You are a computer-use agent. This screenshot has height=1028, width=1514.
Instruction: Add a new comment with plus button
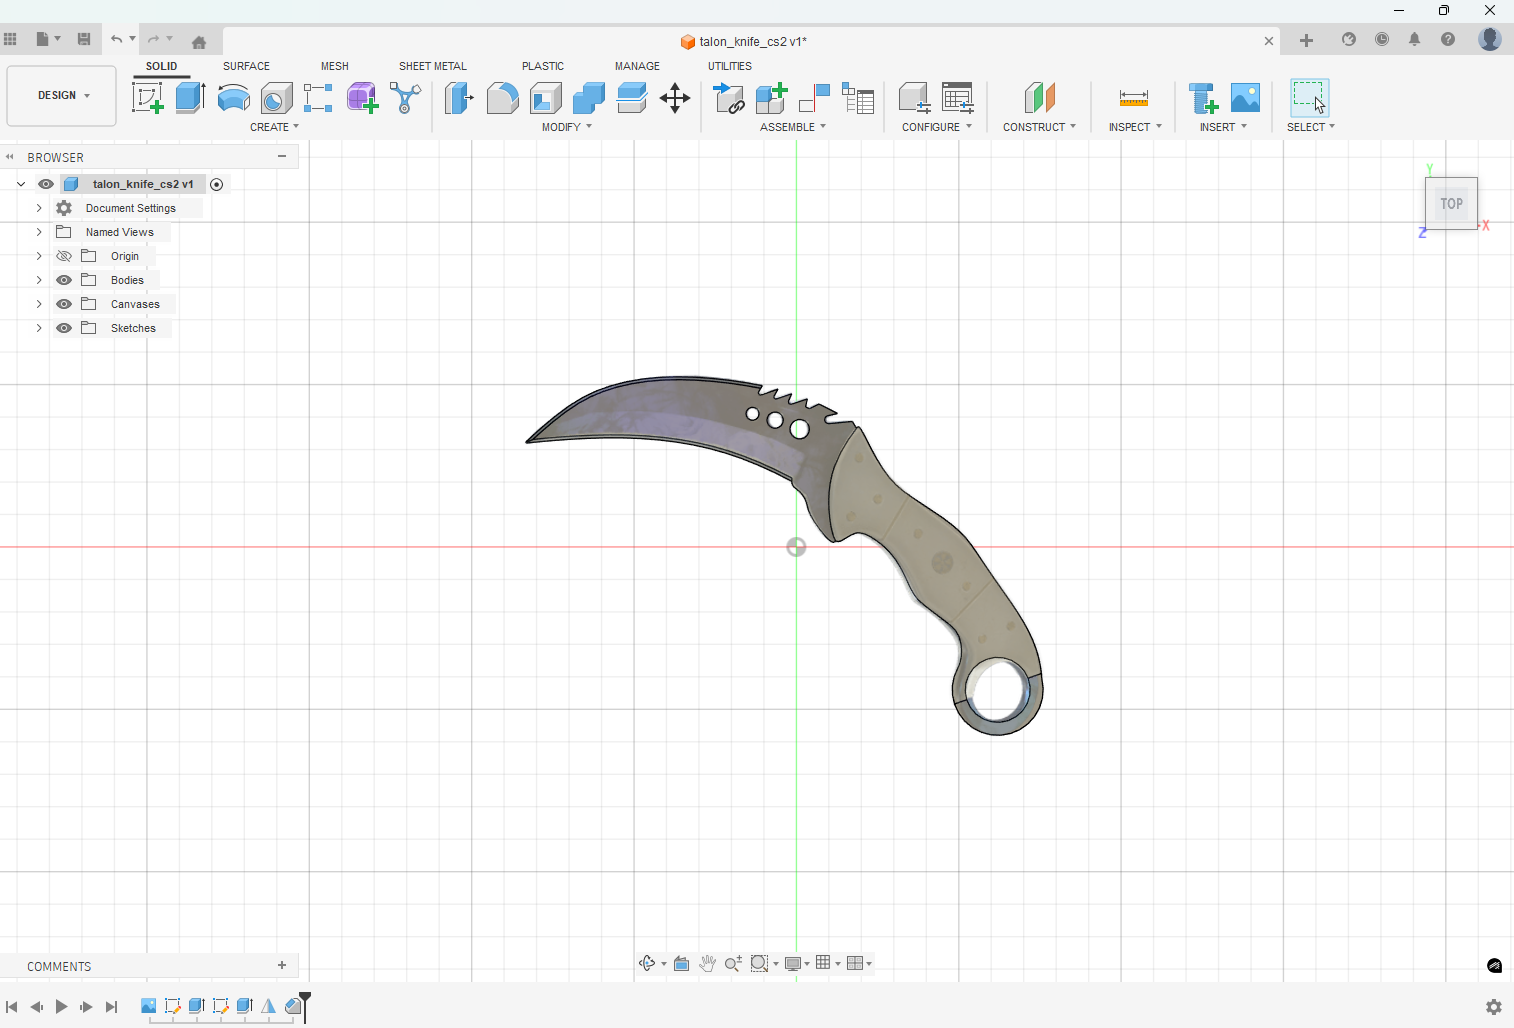tap(282, 966)
